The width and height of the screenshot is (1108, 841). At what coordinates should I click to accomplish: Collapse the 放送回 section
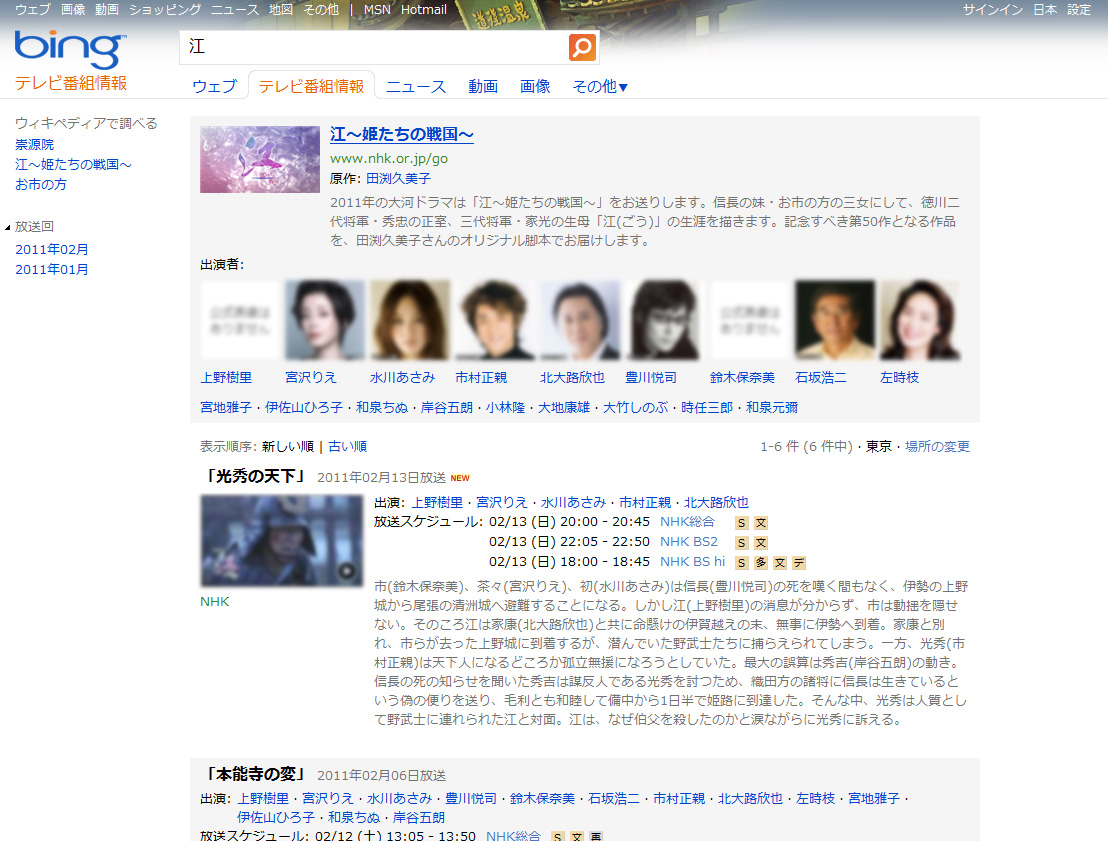8,227
